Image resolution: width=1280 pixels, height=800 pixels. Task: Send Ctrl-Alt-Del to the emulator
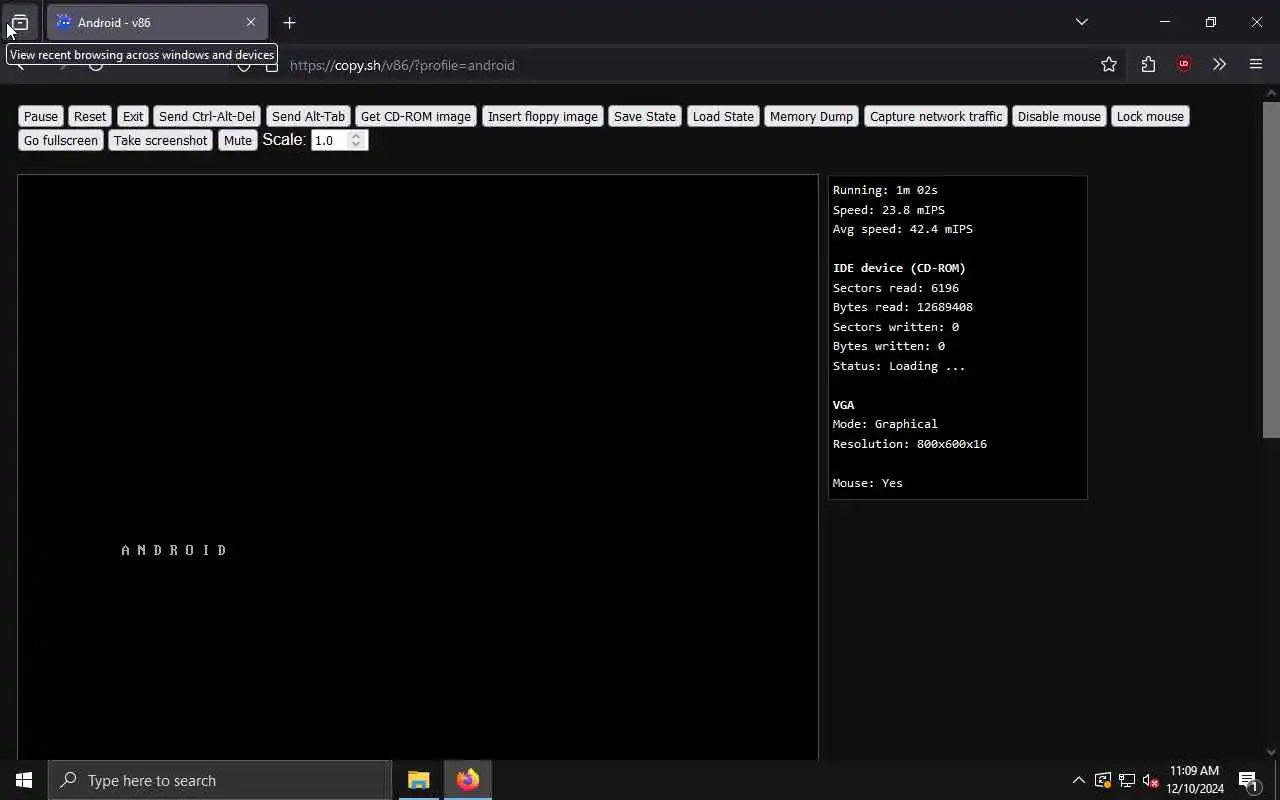207,116
